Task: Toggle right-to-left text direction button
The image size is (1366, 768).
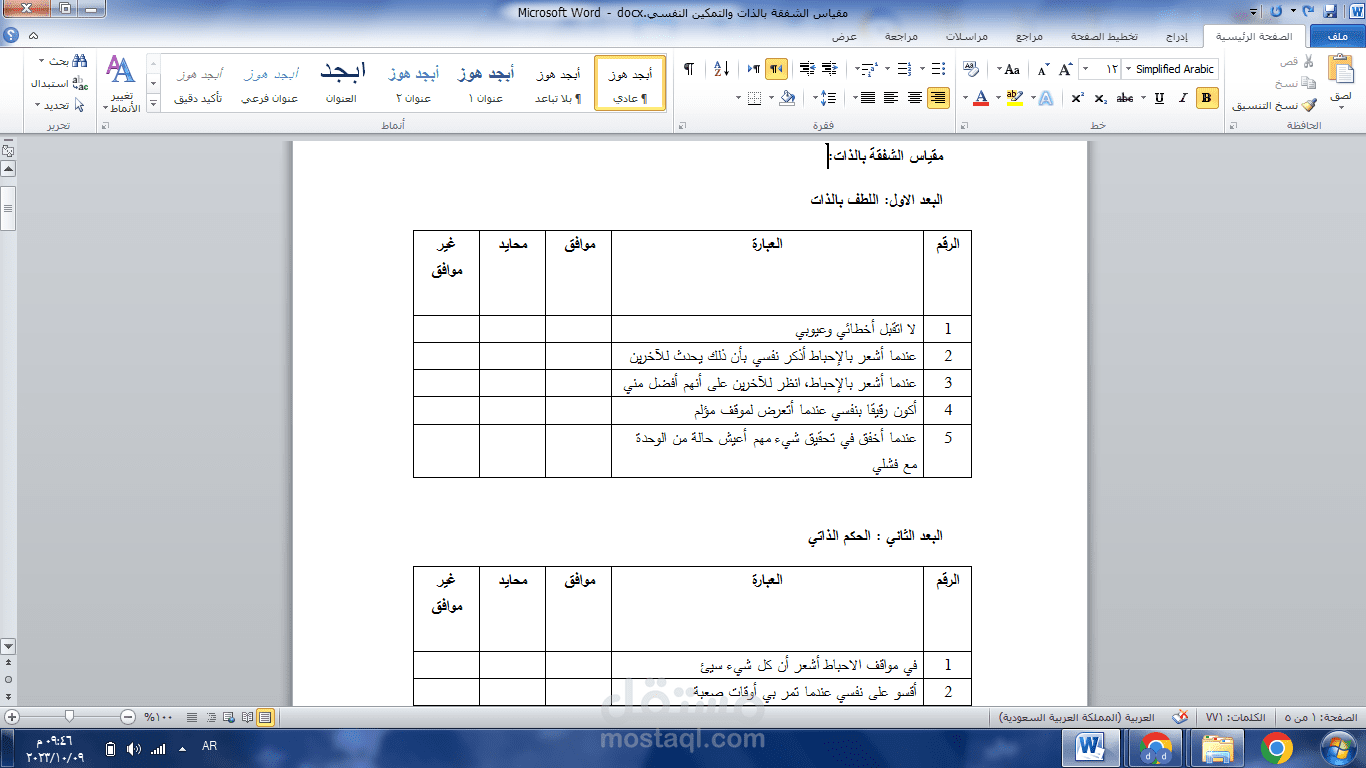Action: (x=776, y=69)
